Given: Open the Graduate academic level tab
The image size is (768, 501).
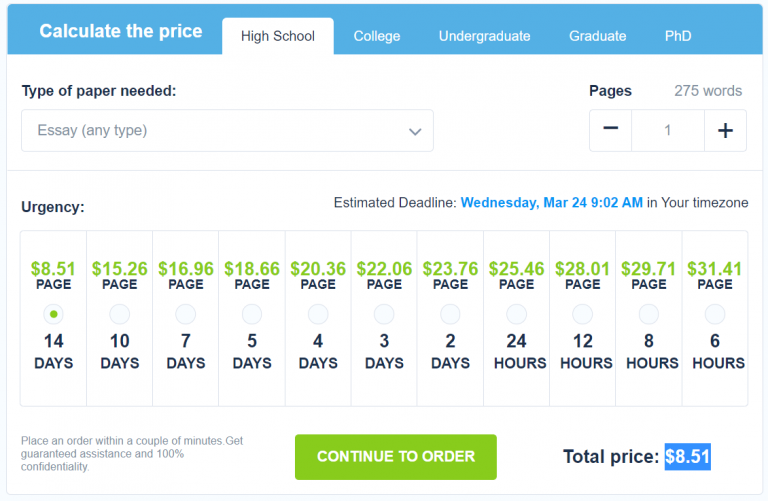Looking at the screenshot, I should point(598,36).
